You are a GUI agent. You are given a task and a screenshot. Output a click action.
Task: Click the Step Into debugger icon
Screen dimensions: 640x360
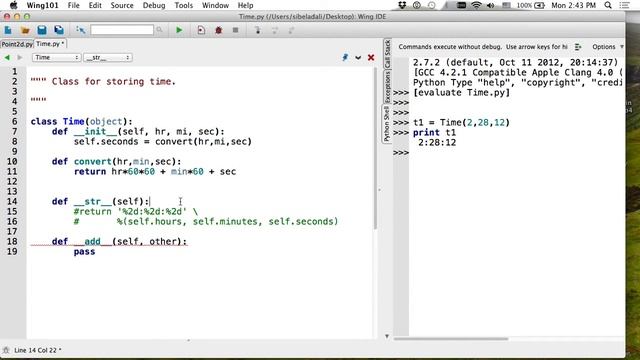pos(258,30)
